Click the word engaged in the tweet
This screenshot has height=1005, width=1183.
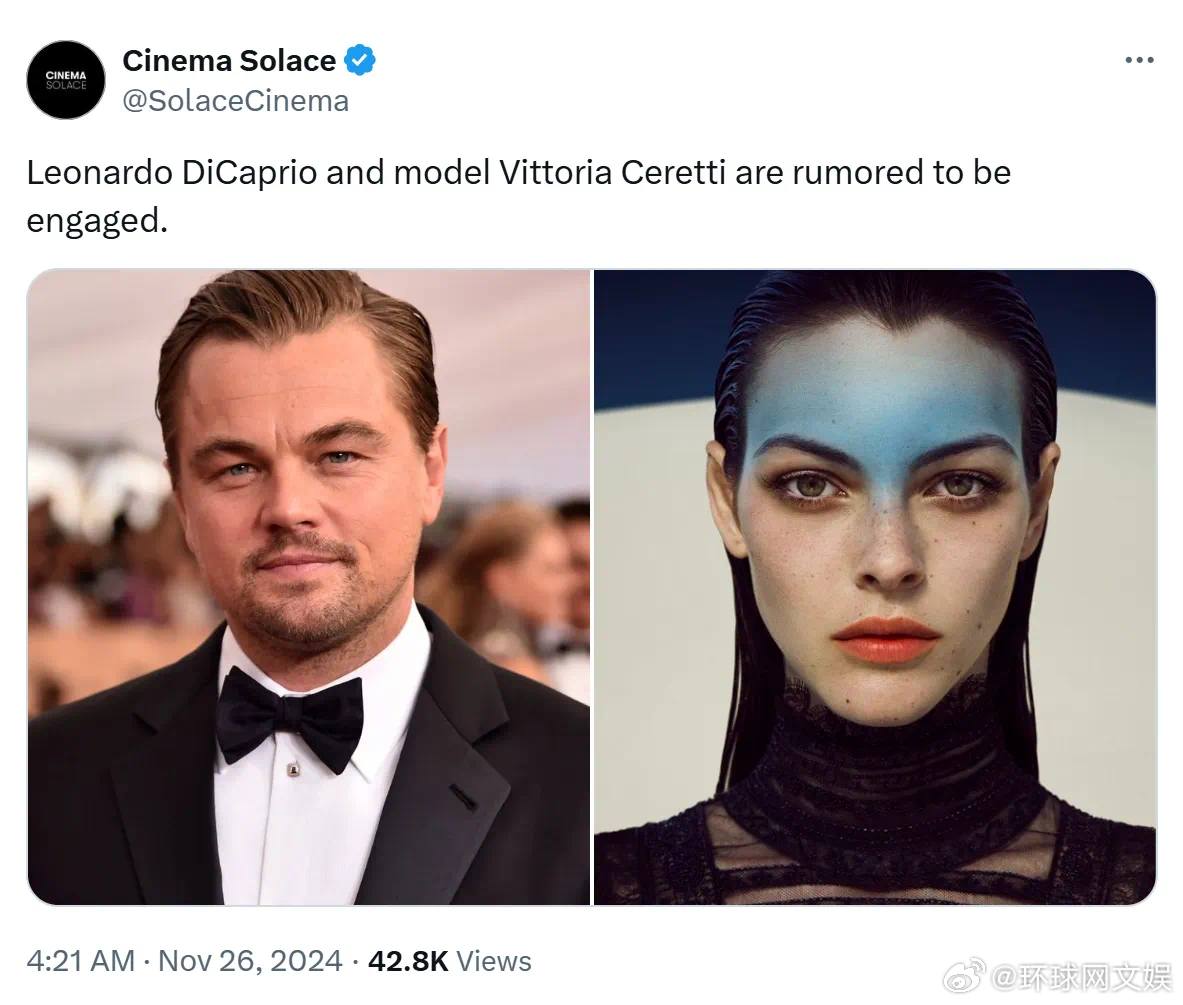click(94, 221)
